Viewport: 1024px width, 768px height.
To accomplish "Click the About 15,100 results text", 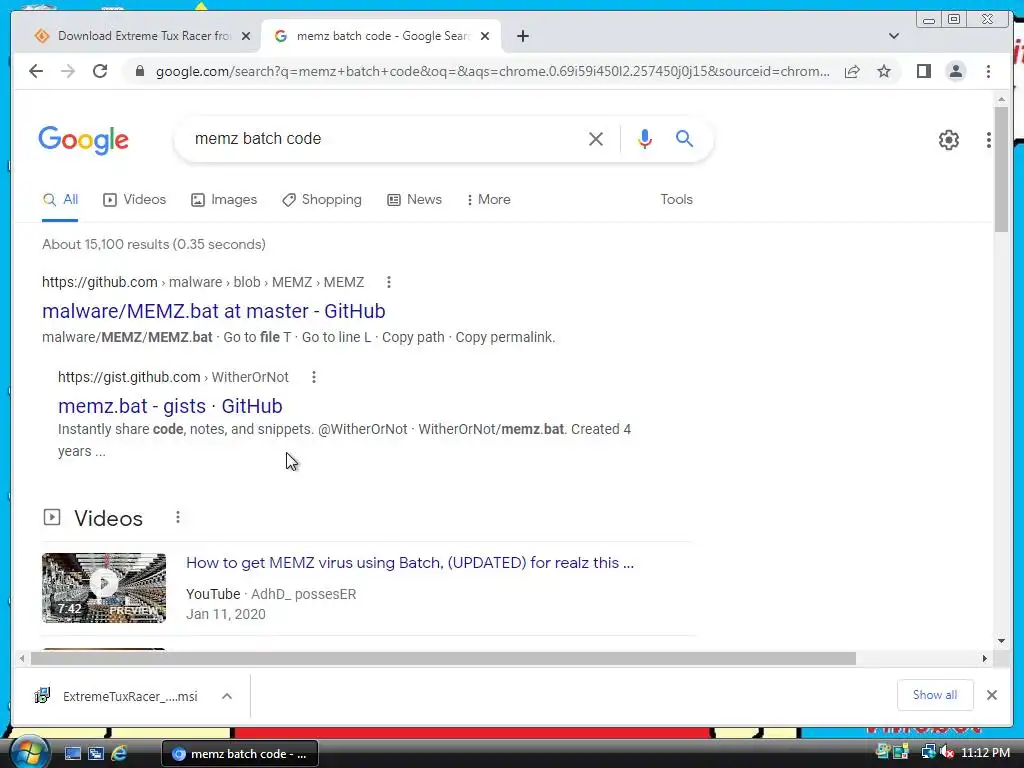I will (153, 244).
